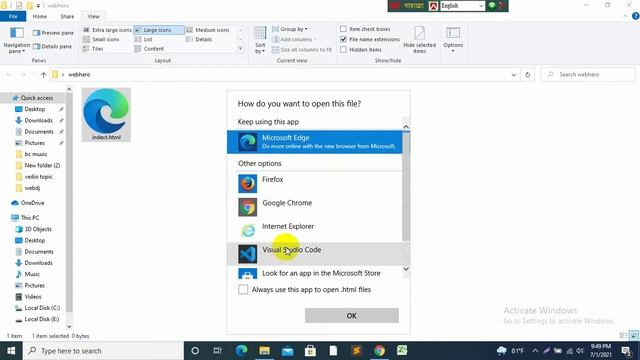Open Google Chrome from taskbar
Viewport: 640px width, 360px height.
[379, 351]
